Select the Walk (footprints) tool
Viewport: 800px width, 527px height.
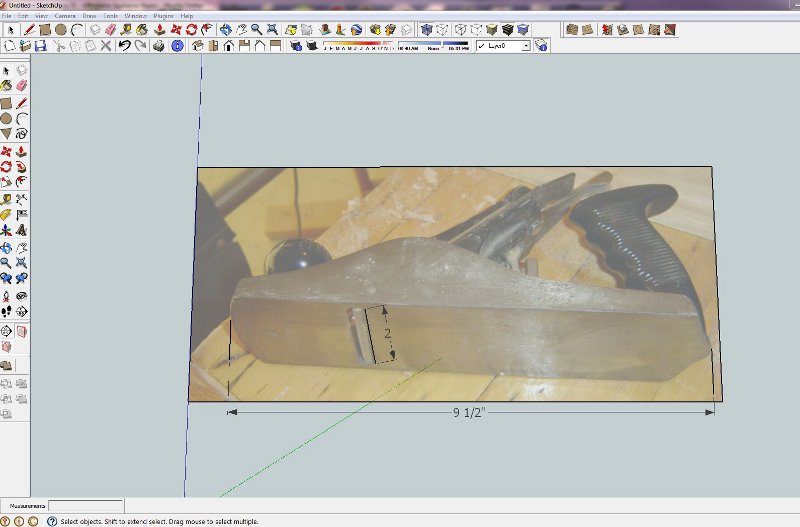click(6, 311)
